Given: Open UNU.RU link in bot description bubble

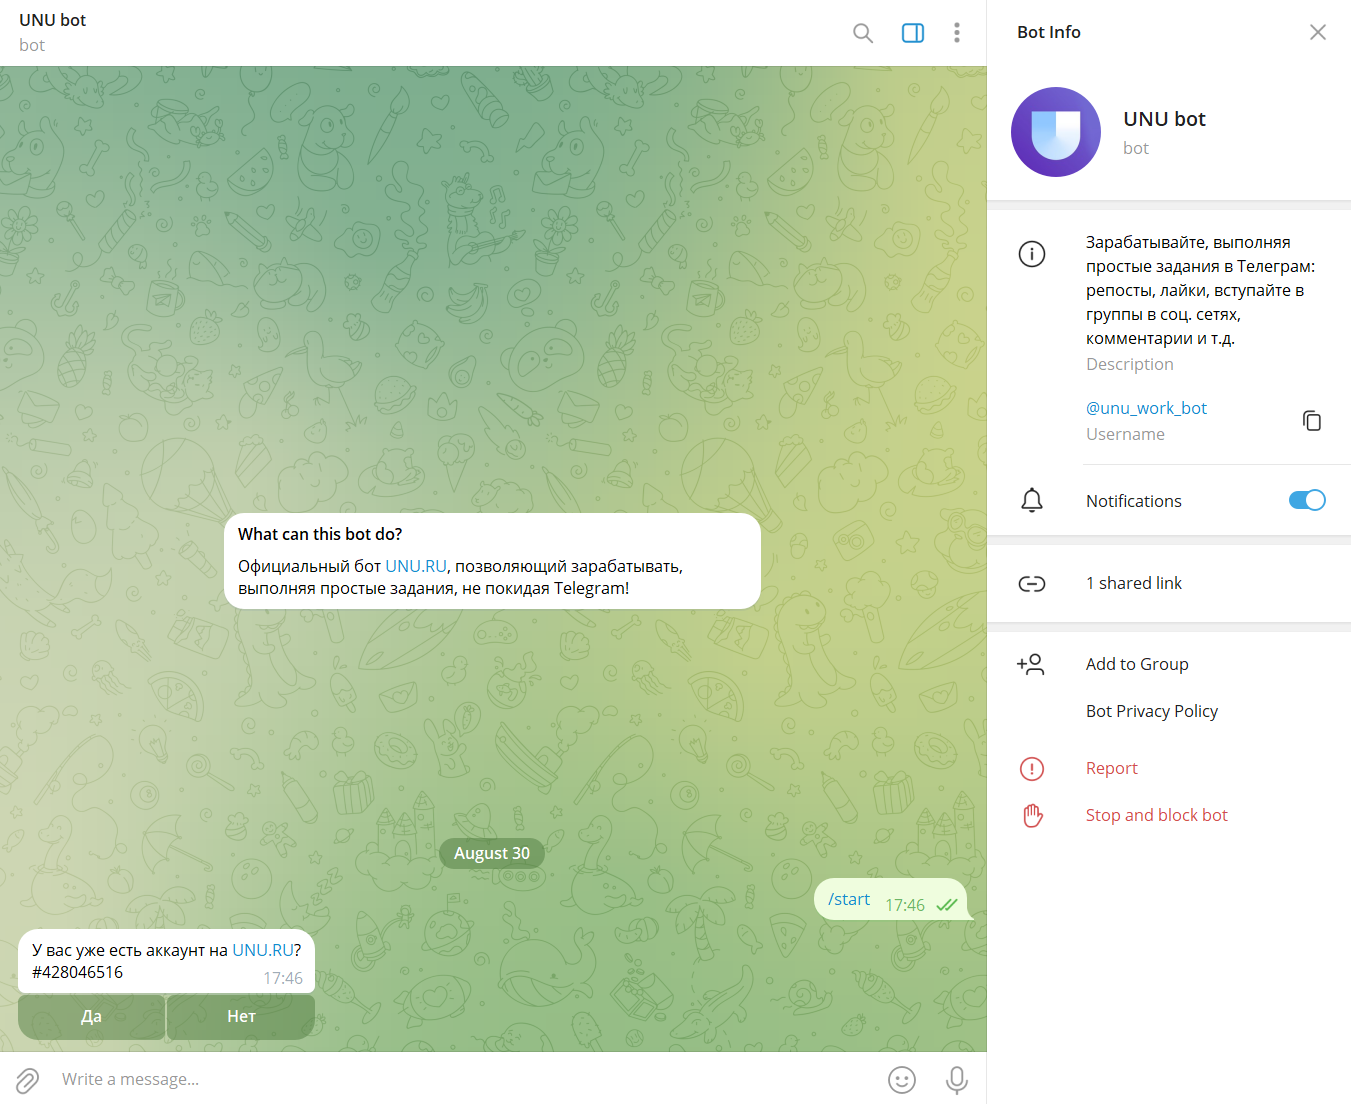Looking at the screenshot, I should tap(416, 566).
